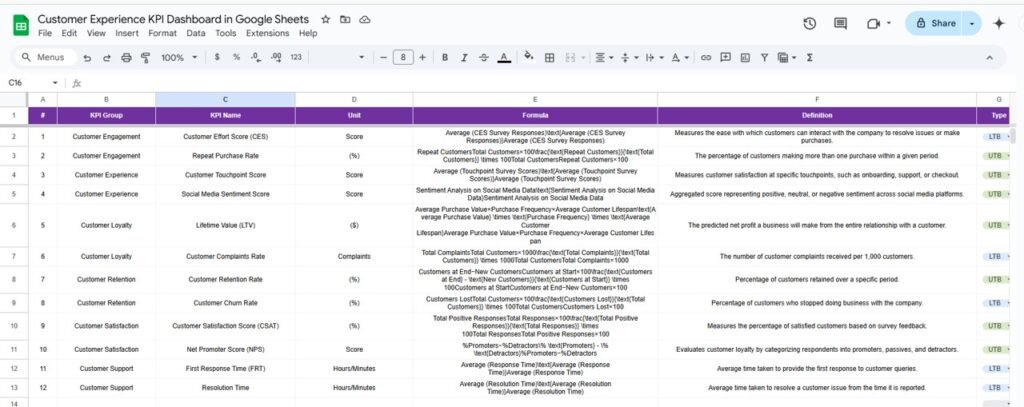Select the Net Promoter Score (NPS) cell
This screenshot has width=1024, height=407.
tap(225, 350)
